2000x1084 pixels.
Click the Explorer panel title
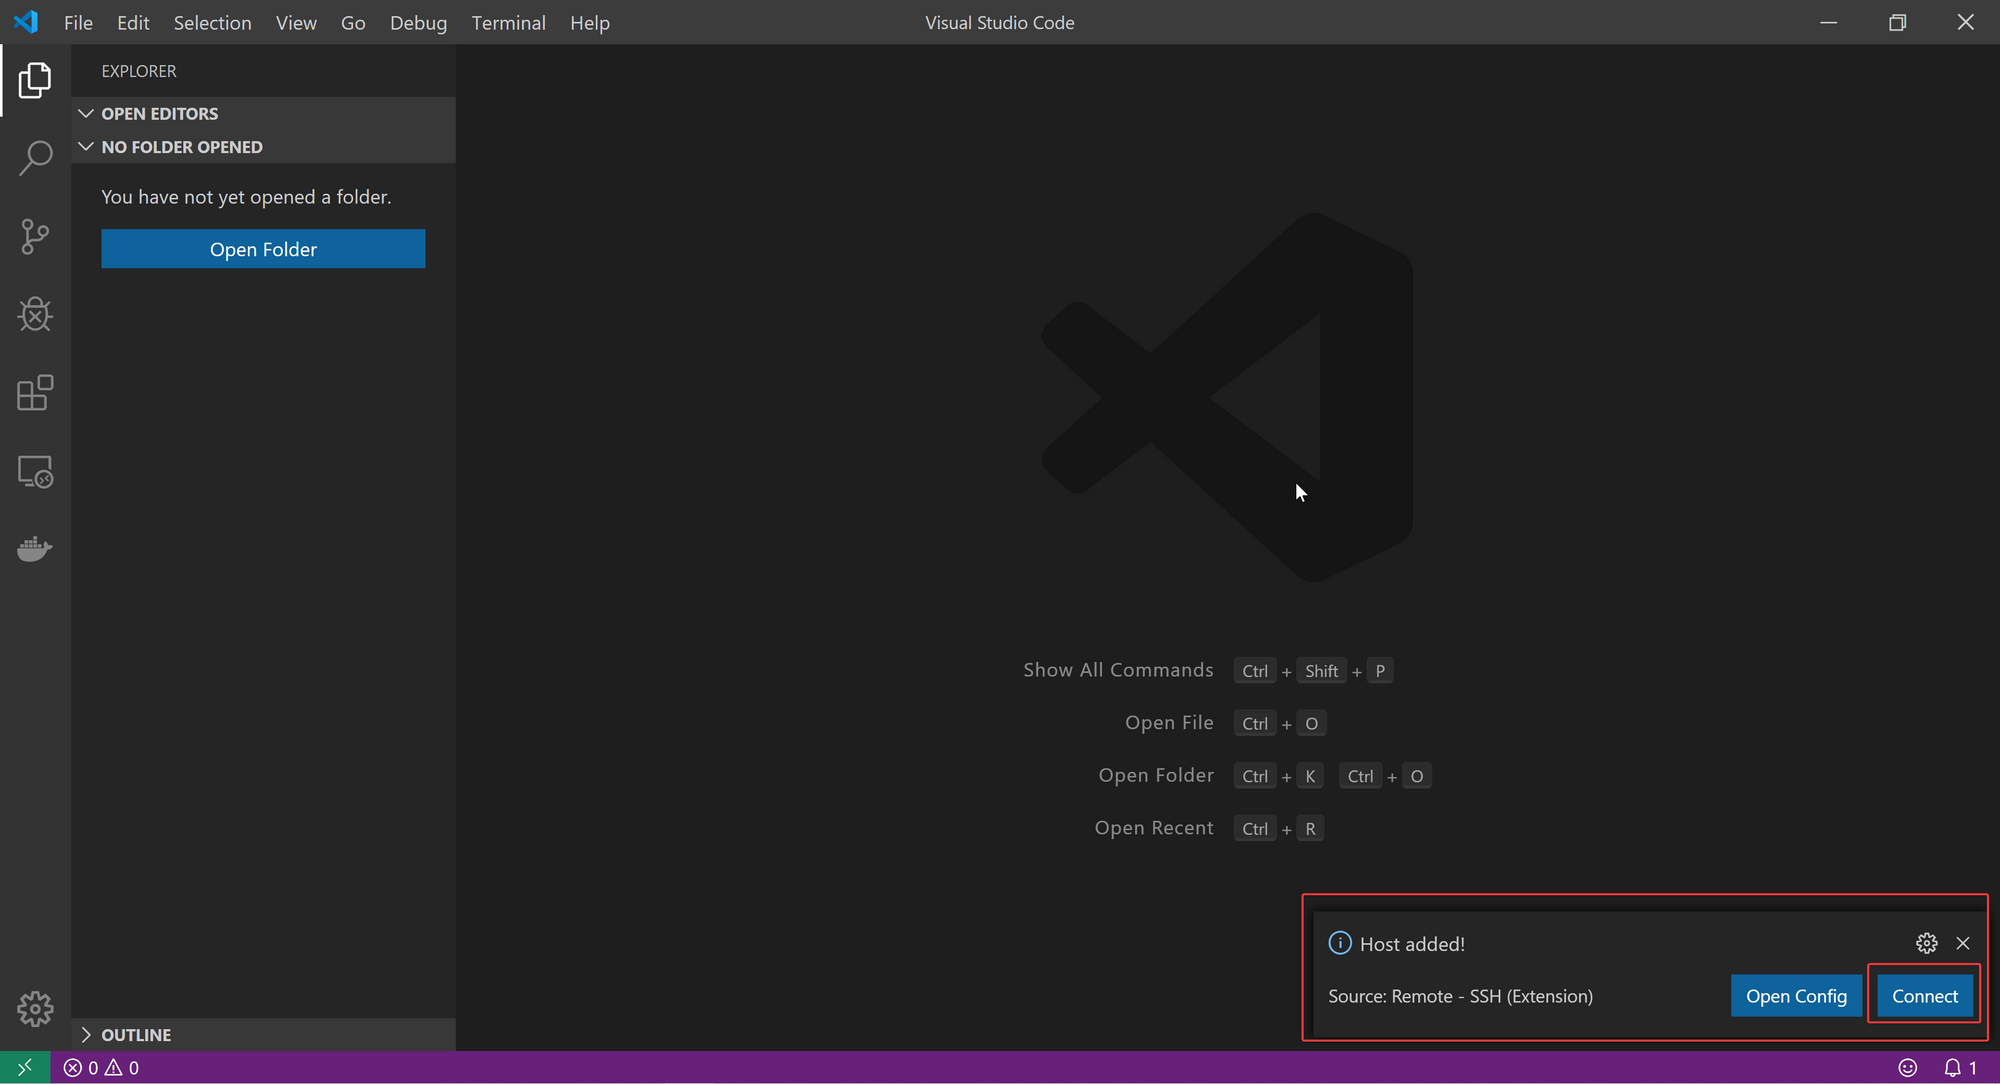pyautogui.click(x=139, y=71)
